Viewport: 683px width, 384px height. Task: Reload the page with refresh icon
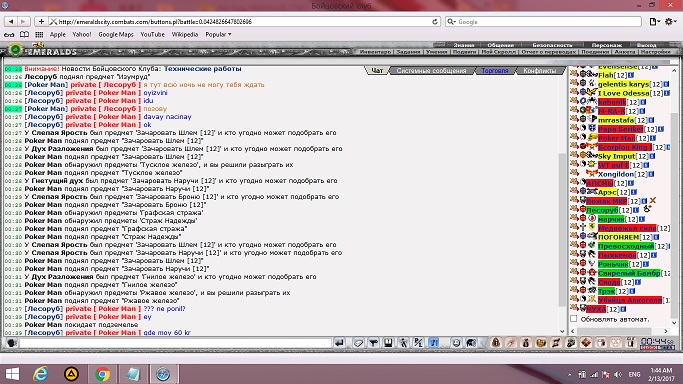(435, 21)
